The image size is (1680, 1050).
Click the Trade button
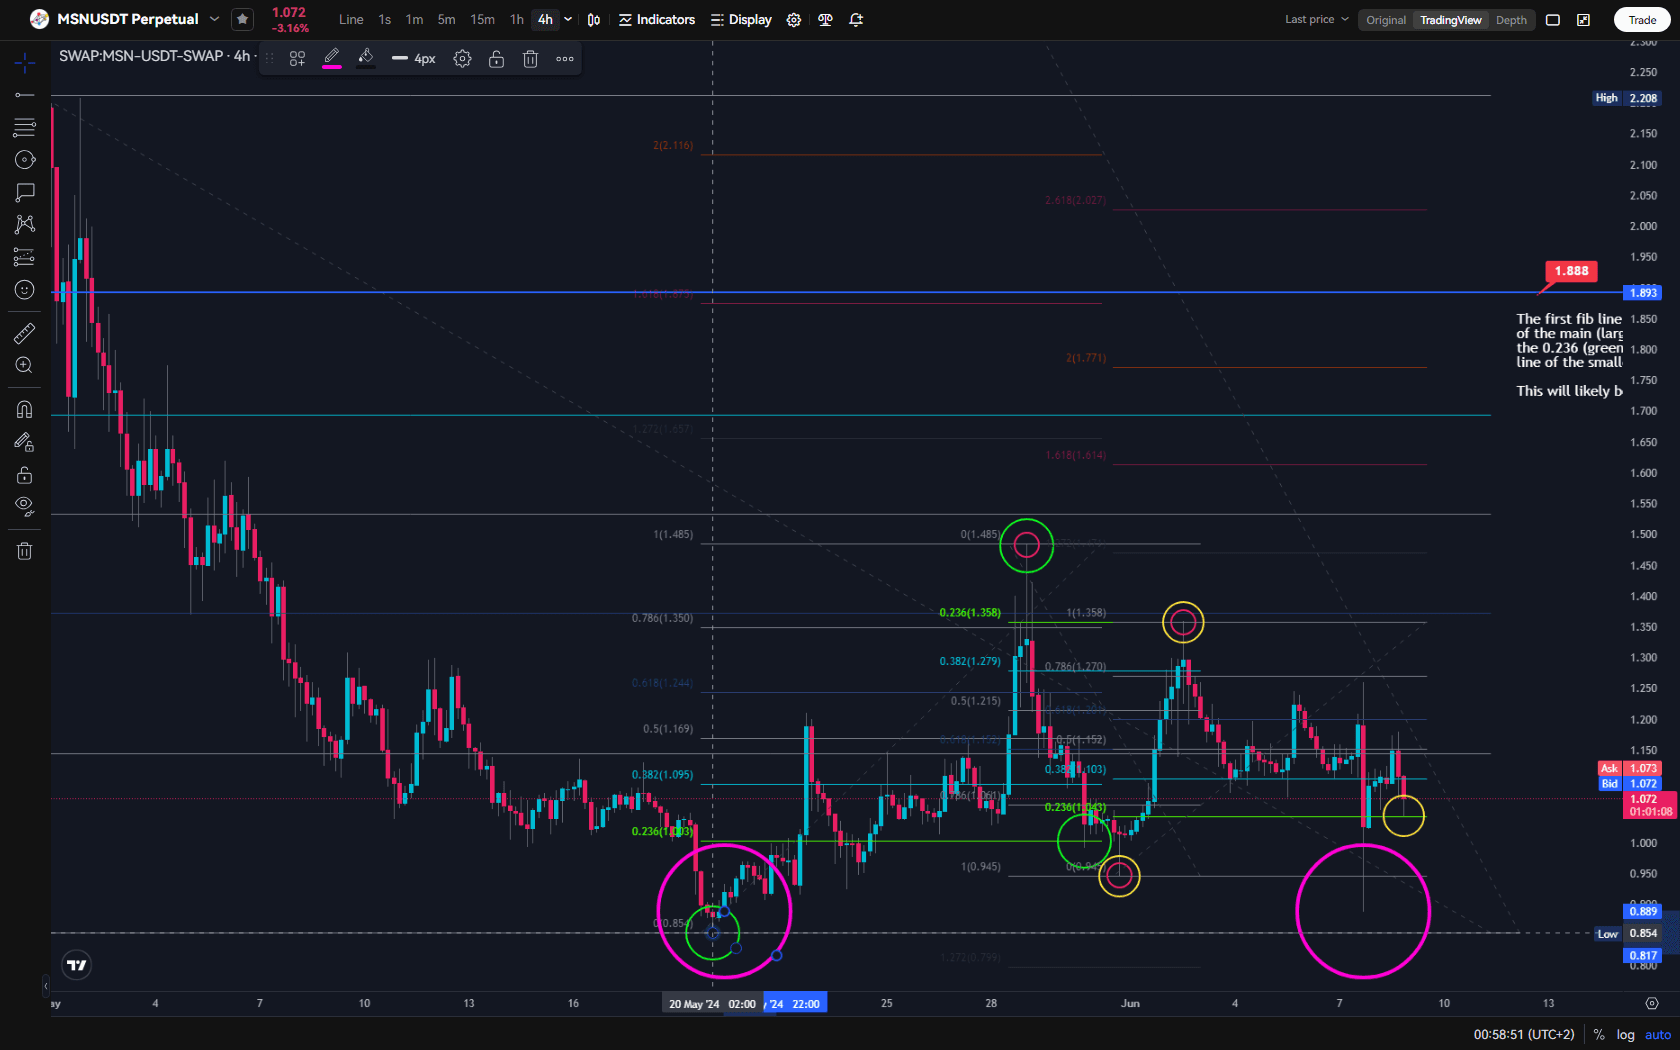point(1642,20)
